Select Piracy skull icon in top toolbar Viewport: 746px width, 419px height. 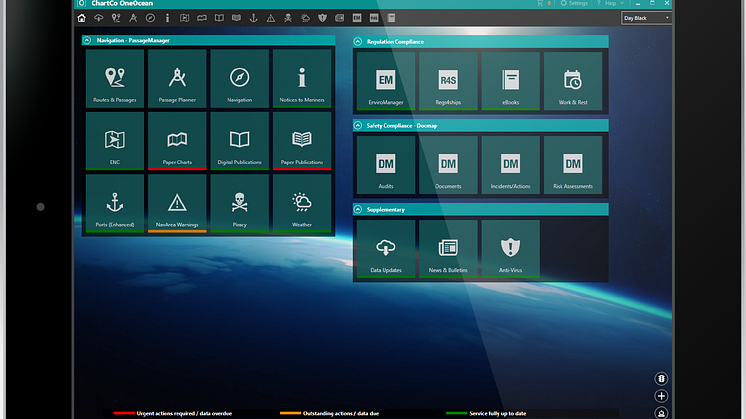tap(288, 18)
